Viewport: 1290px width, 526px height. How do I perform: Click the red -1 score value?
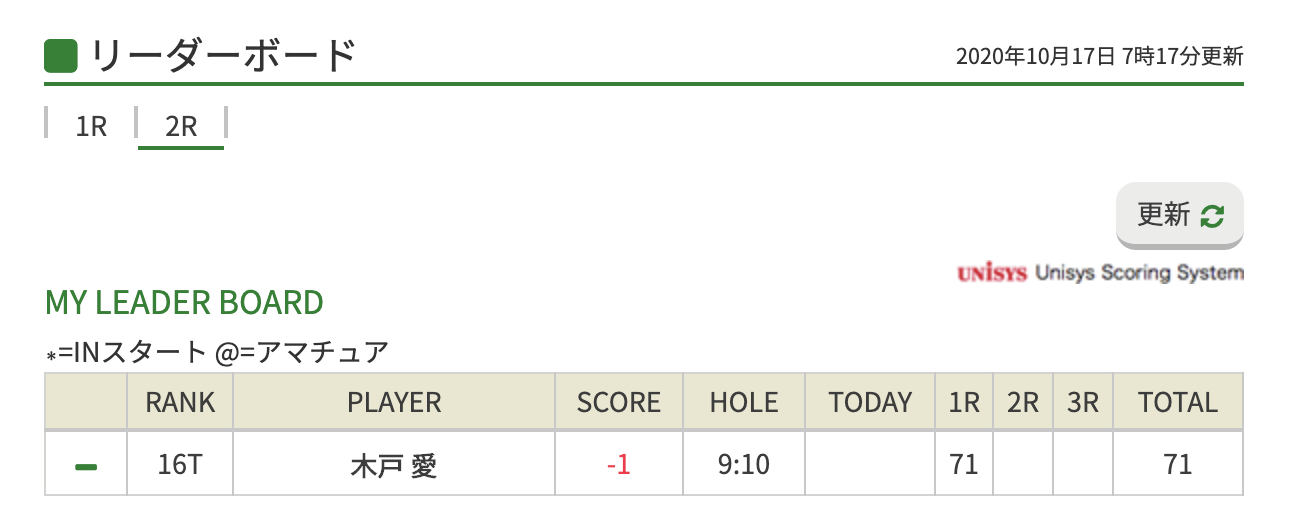coord(619,465)
